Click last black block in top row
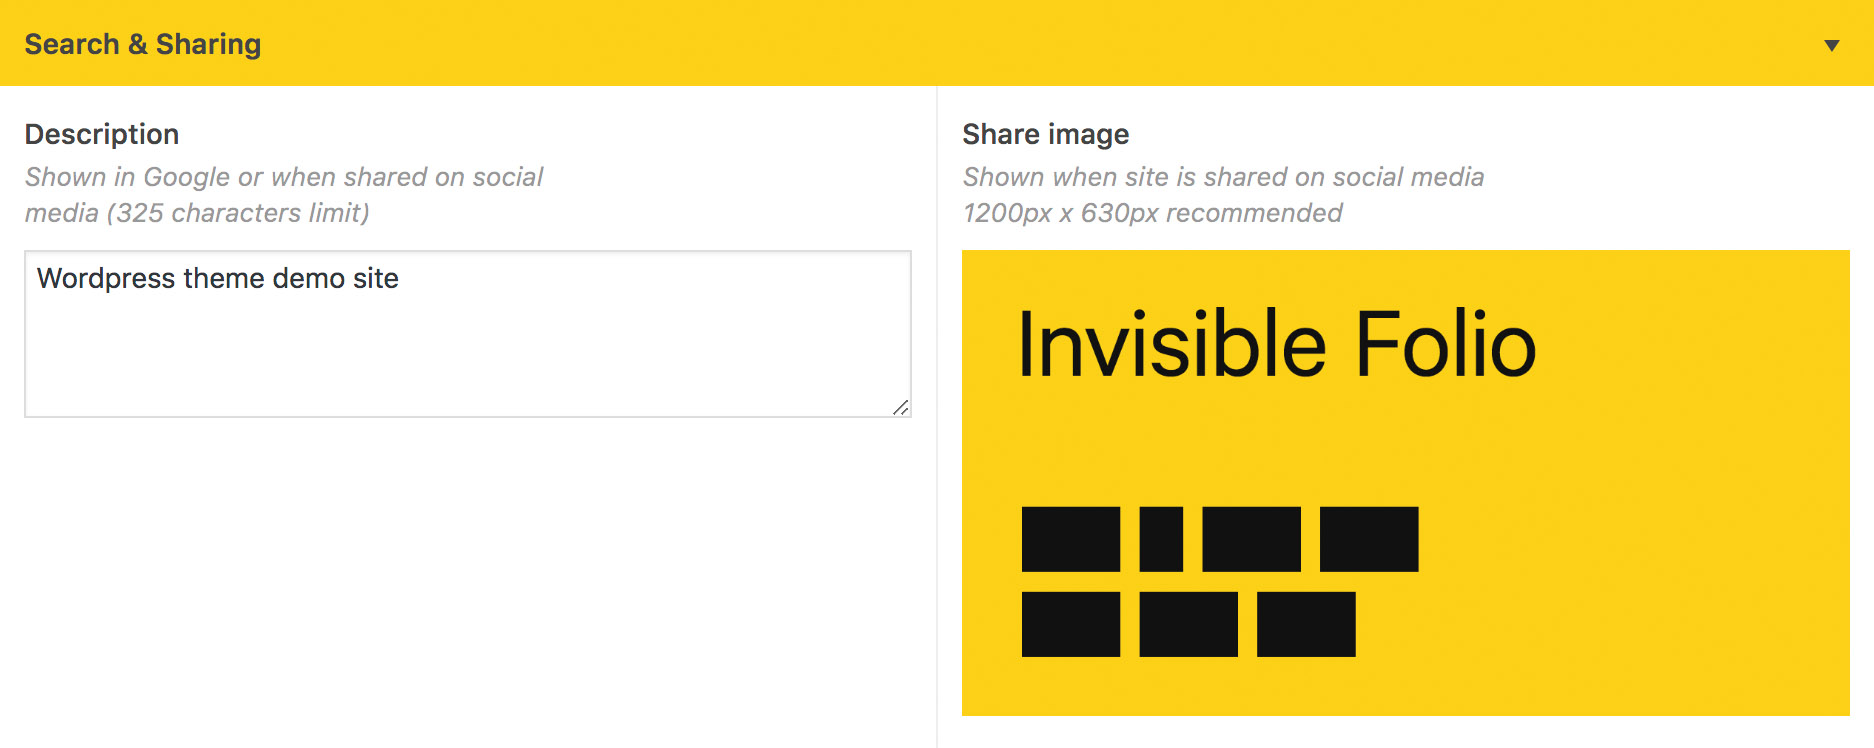This screenshot has height=748, width=1874. point(1369,539)
